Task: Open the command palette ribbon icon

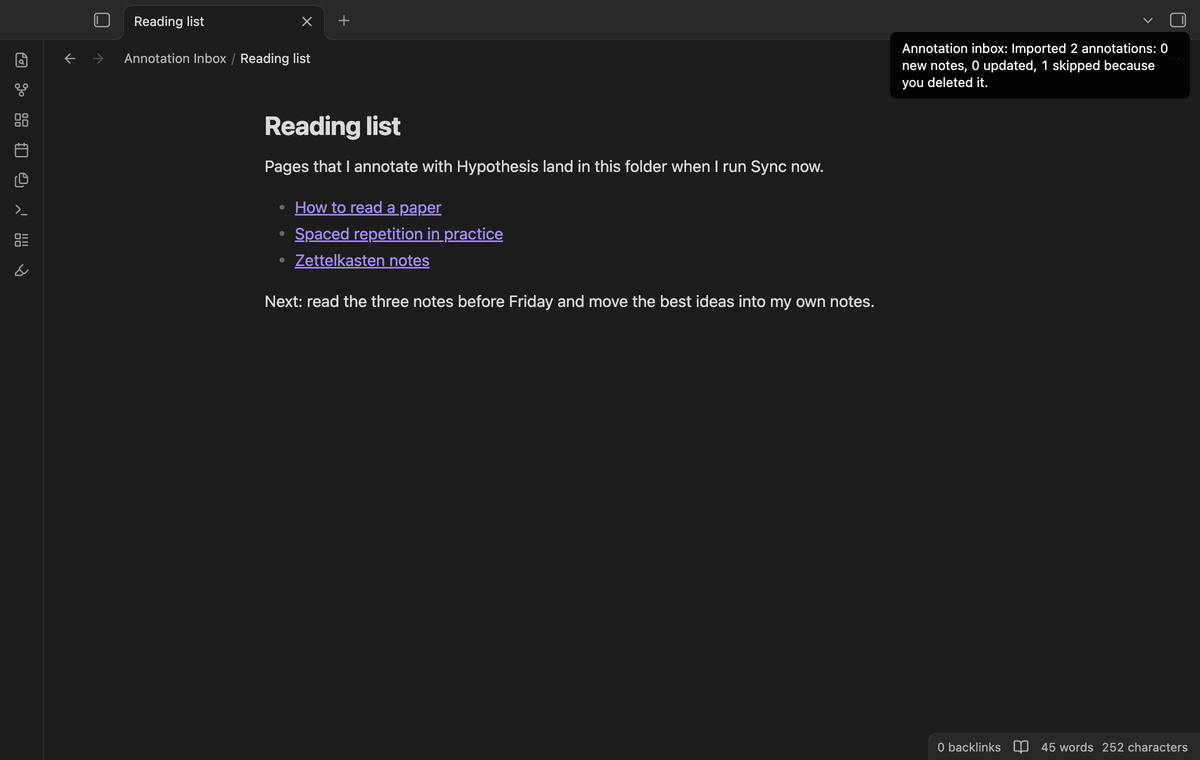Action: (x=22, y=210)
